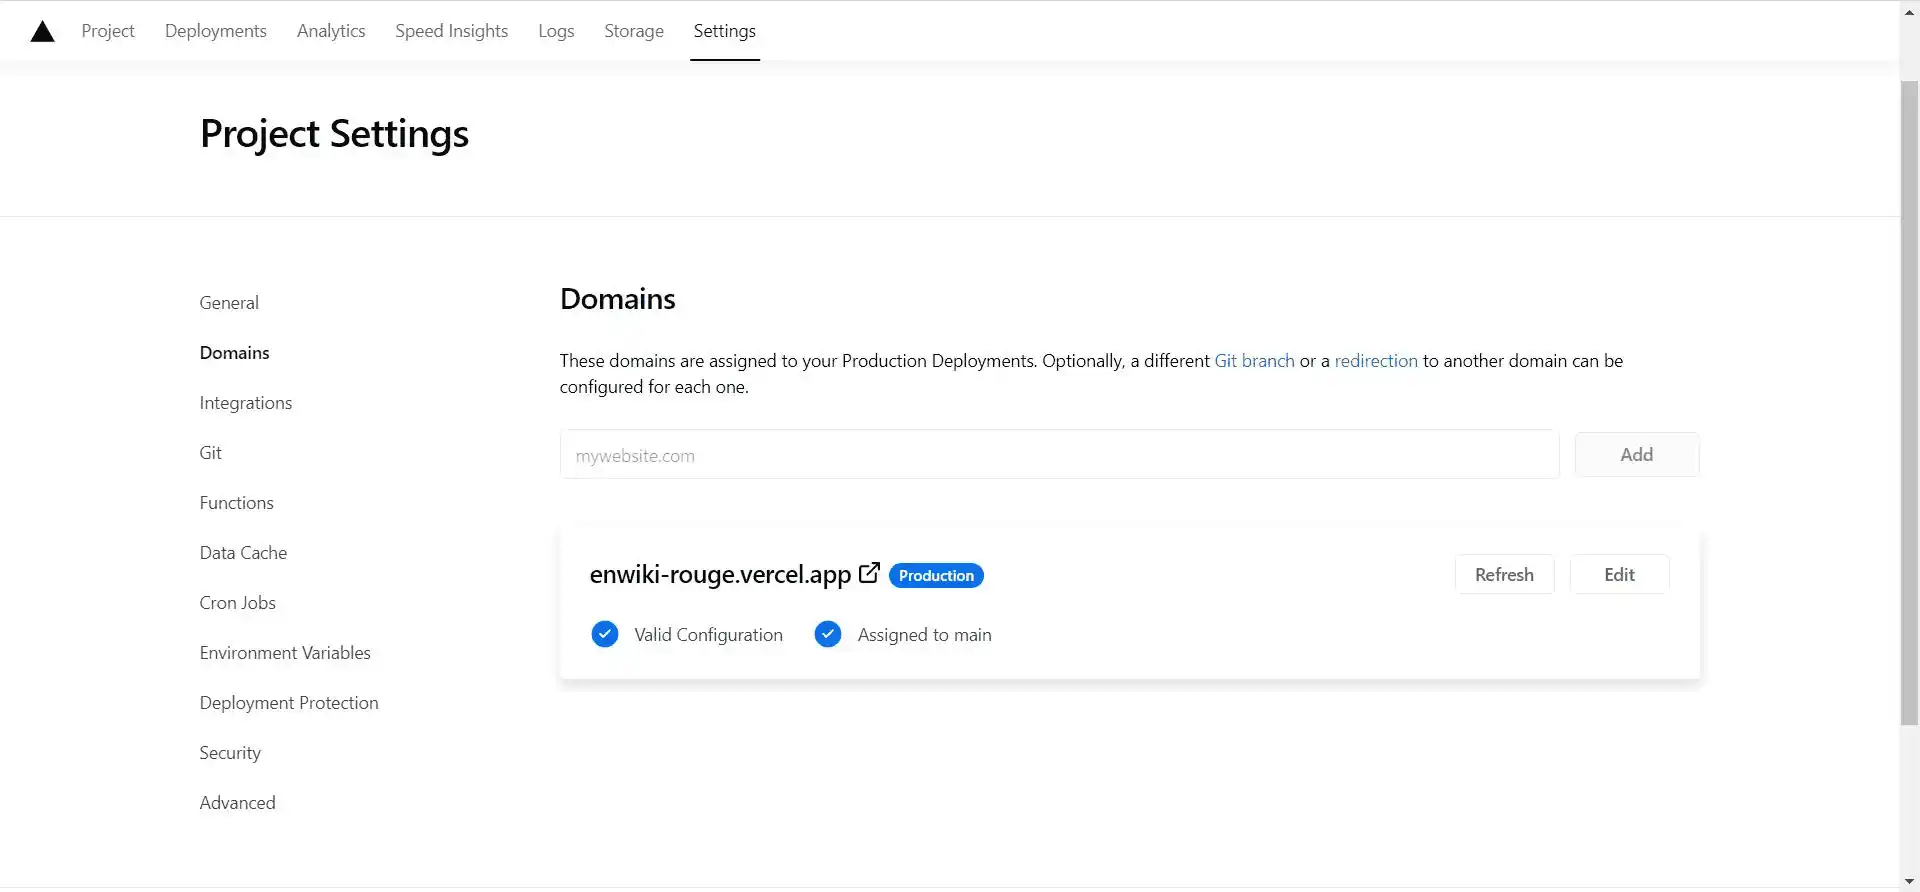Select Domains in the settings sidebar
Screen dimensions: 1920x892
pos(234,353)
